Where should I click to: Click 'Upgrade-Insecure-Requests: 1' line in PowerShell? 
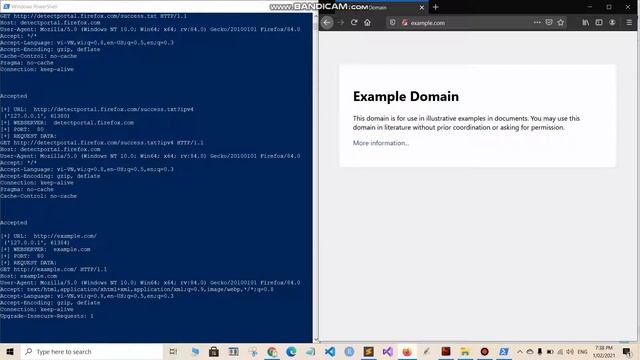coord(47,316)
